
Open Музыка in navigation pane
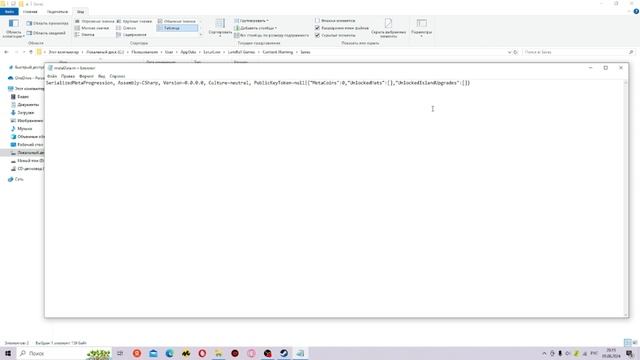pyautogui.click(x=21, y=129)
